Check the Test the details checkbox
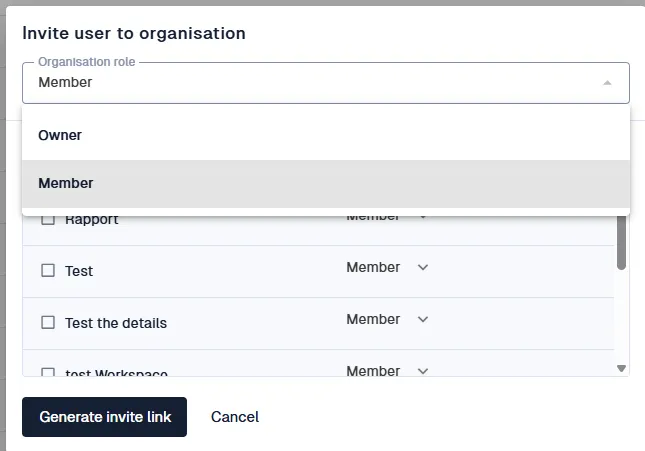 tap(48, 322)
